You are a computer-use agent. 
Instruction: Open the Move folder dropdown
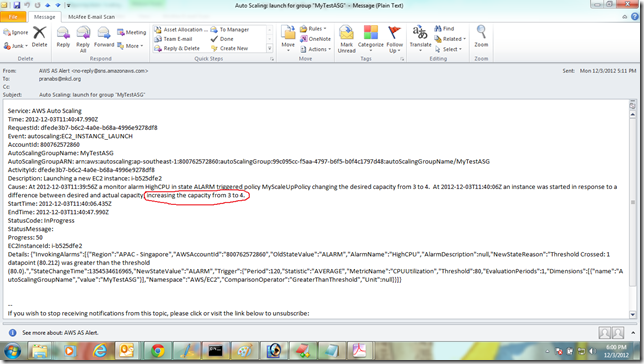pyautogui.click(x=288, y=39)
